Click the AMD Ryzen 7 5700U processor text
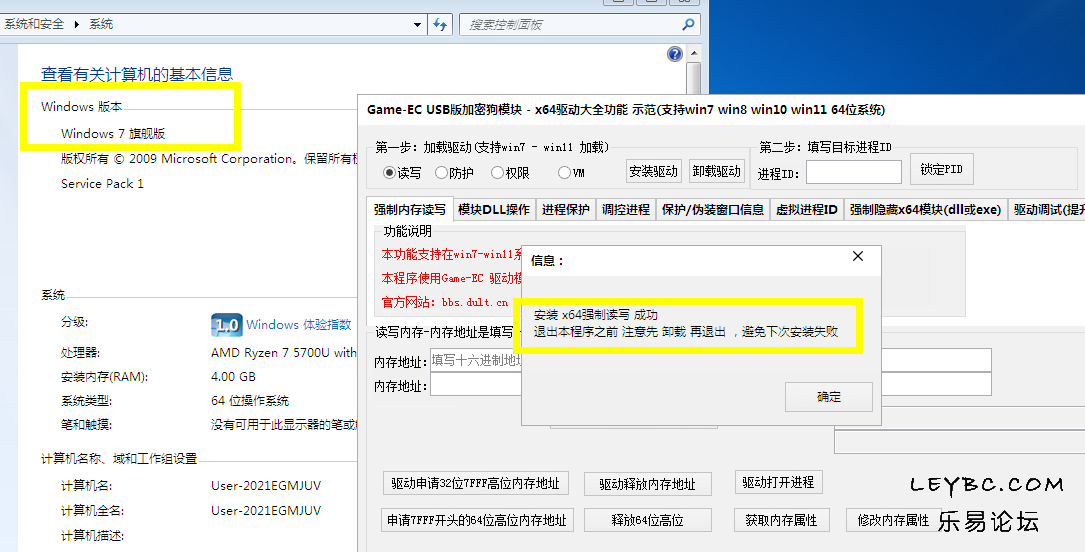Image resolution: width=1085 pixels, height=552 pixels. (284, 353)
